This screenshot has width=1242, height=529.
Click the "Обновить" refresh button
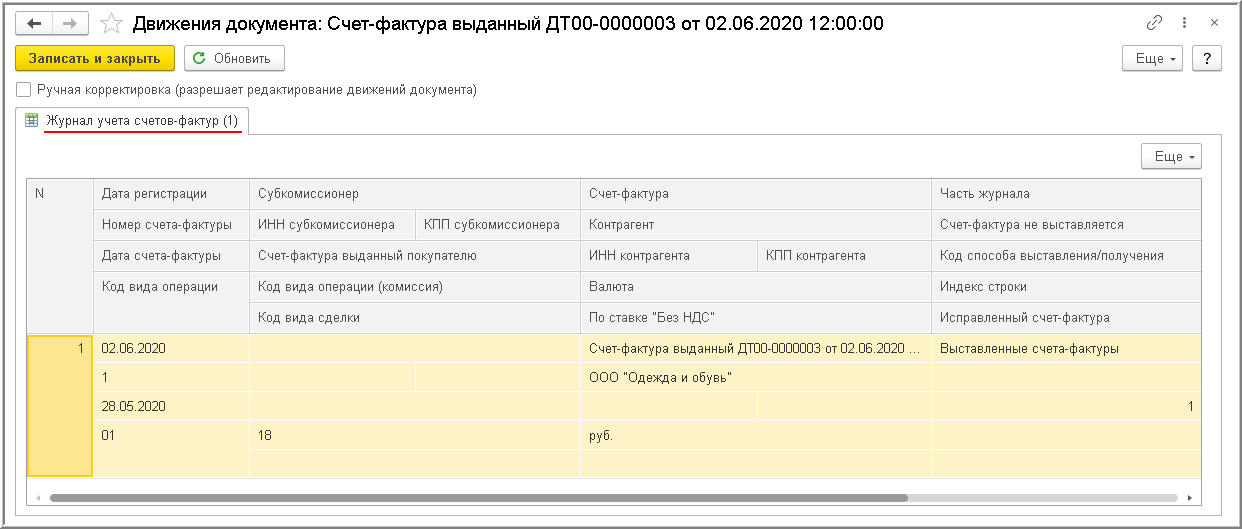click(x=234, y=59)
